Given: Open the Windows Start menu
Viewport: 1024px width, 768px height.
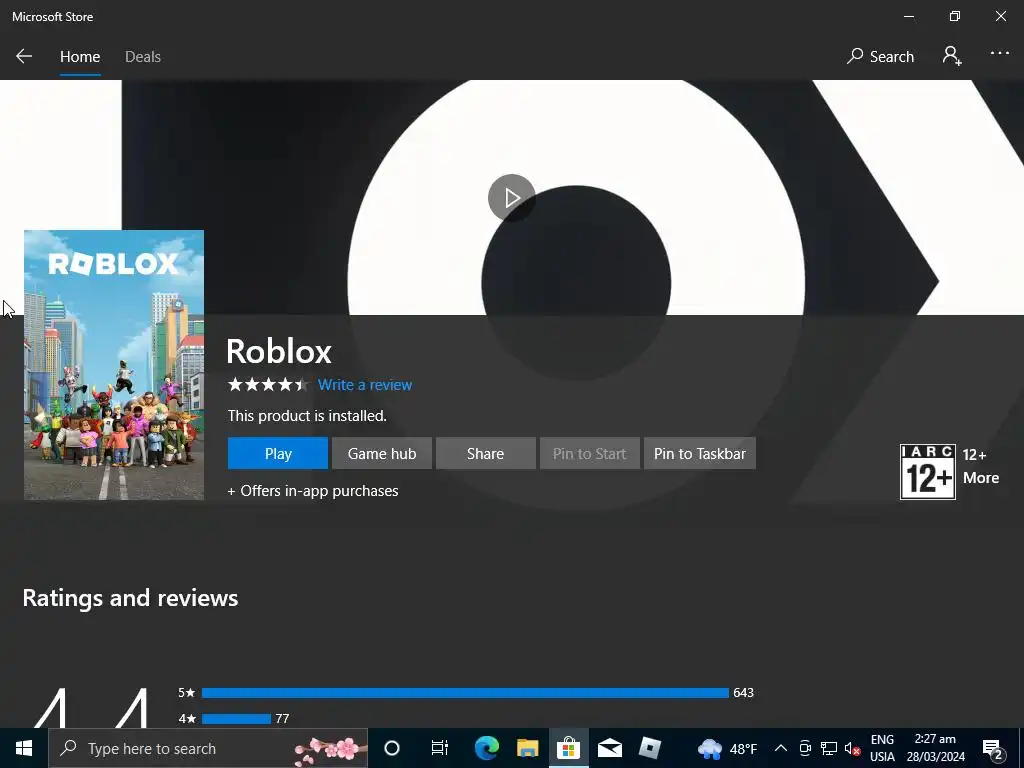Looking at the screenshot, I should (x=24, y=748).
